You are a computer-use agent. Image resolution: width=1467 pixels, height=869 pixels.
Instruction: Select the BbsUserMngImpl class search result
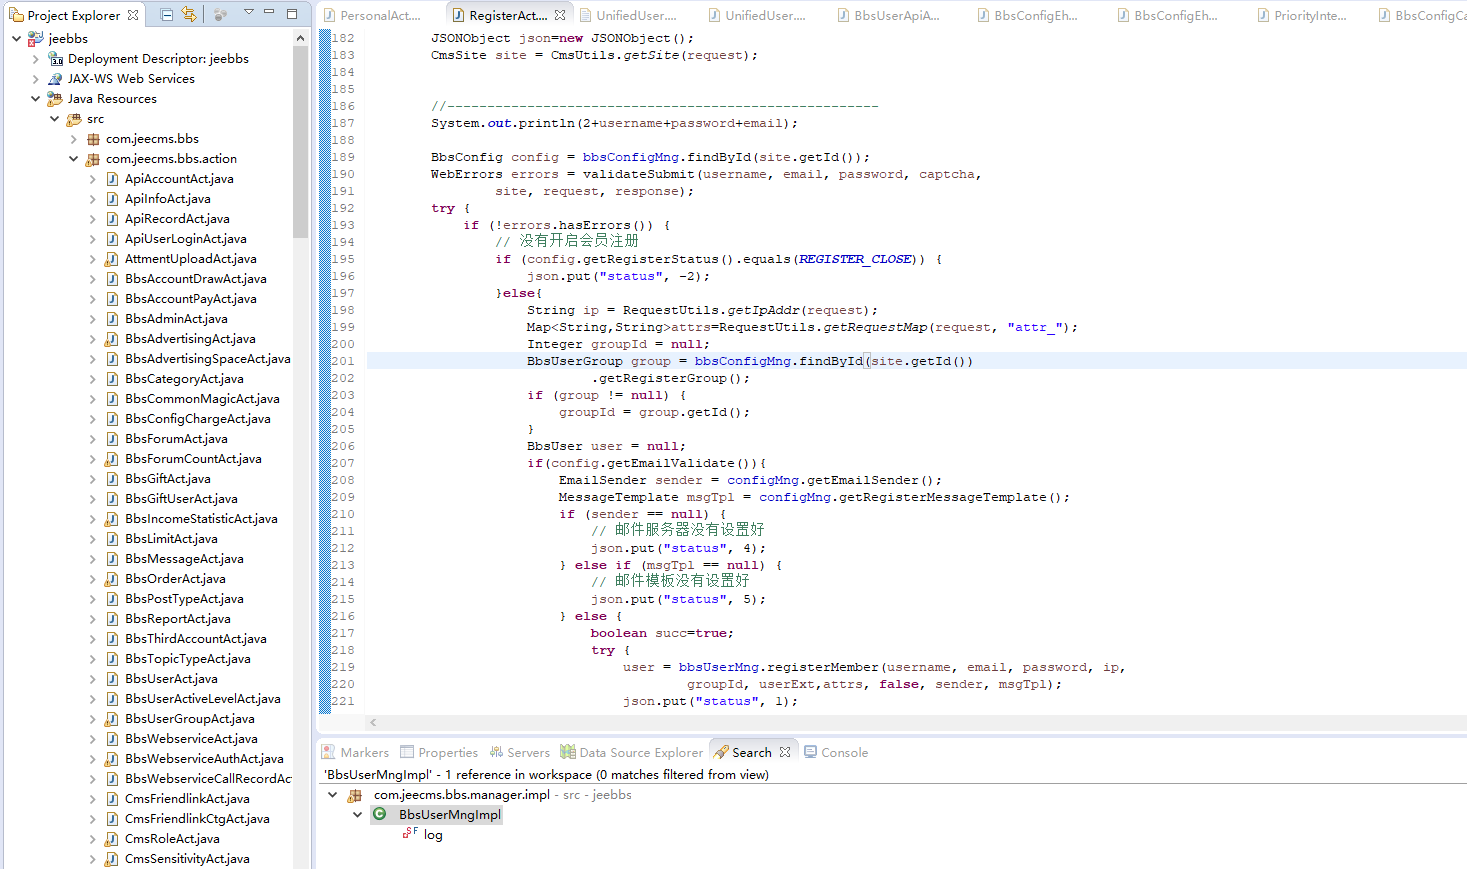click(449, 815)
